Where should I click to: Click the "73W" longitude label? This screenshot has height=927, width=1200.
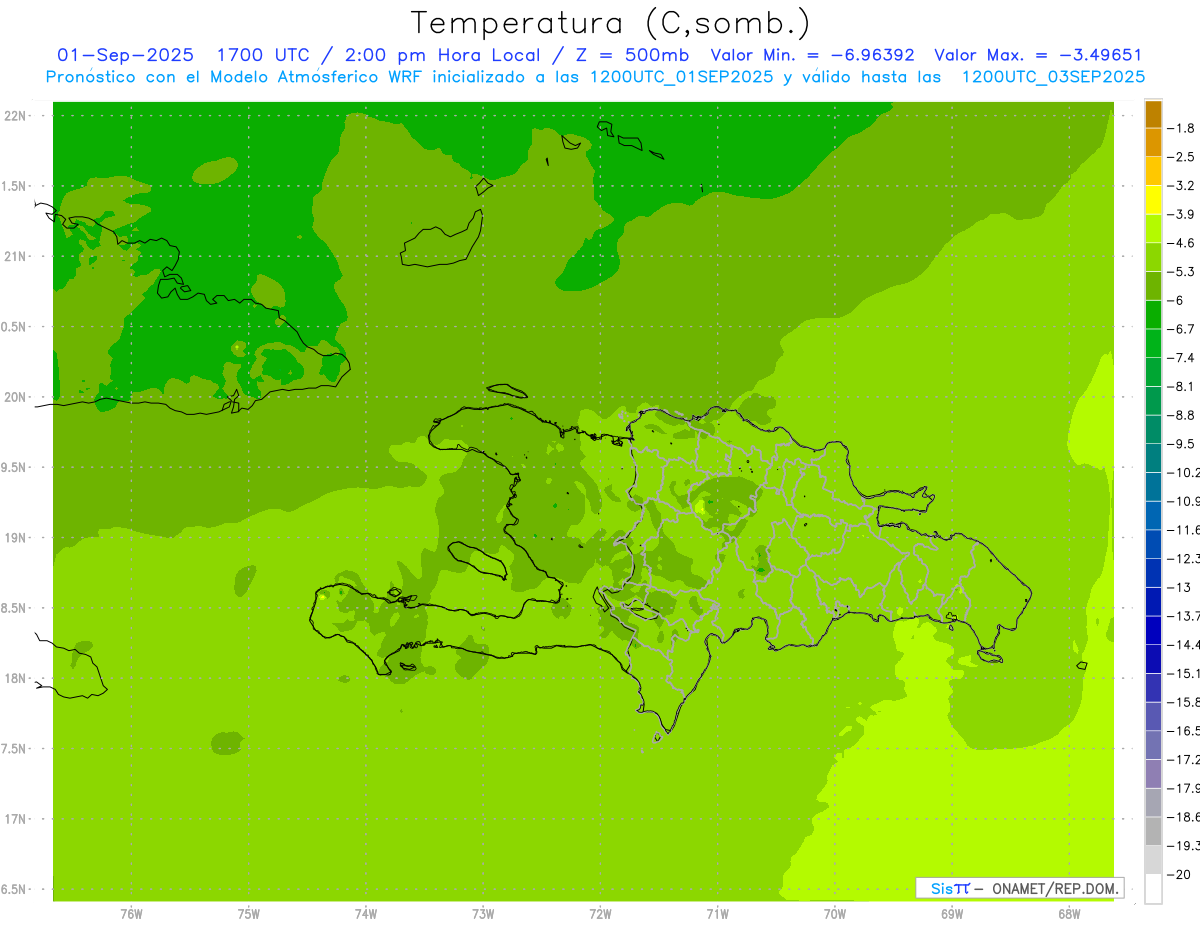coord(483,914)
